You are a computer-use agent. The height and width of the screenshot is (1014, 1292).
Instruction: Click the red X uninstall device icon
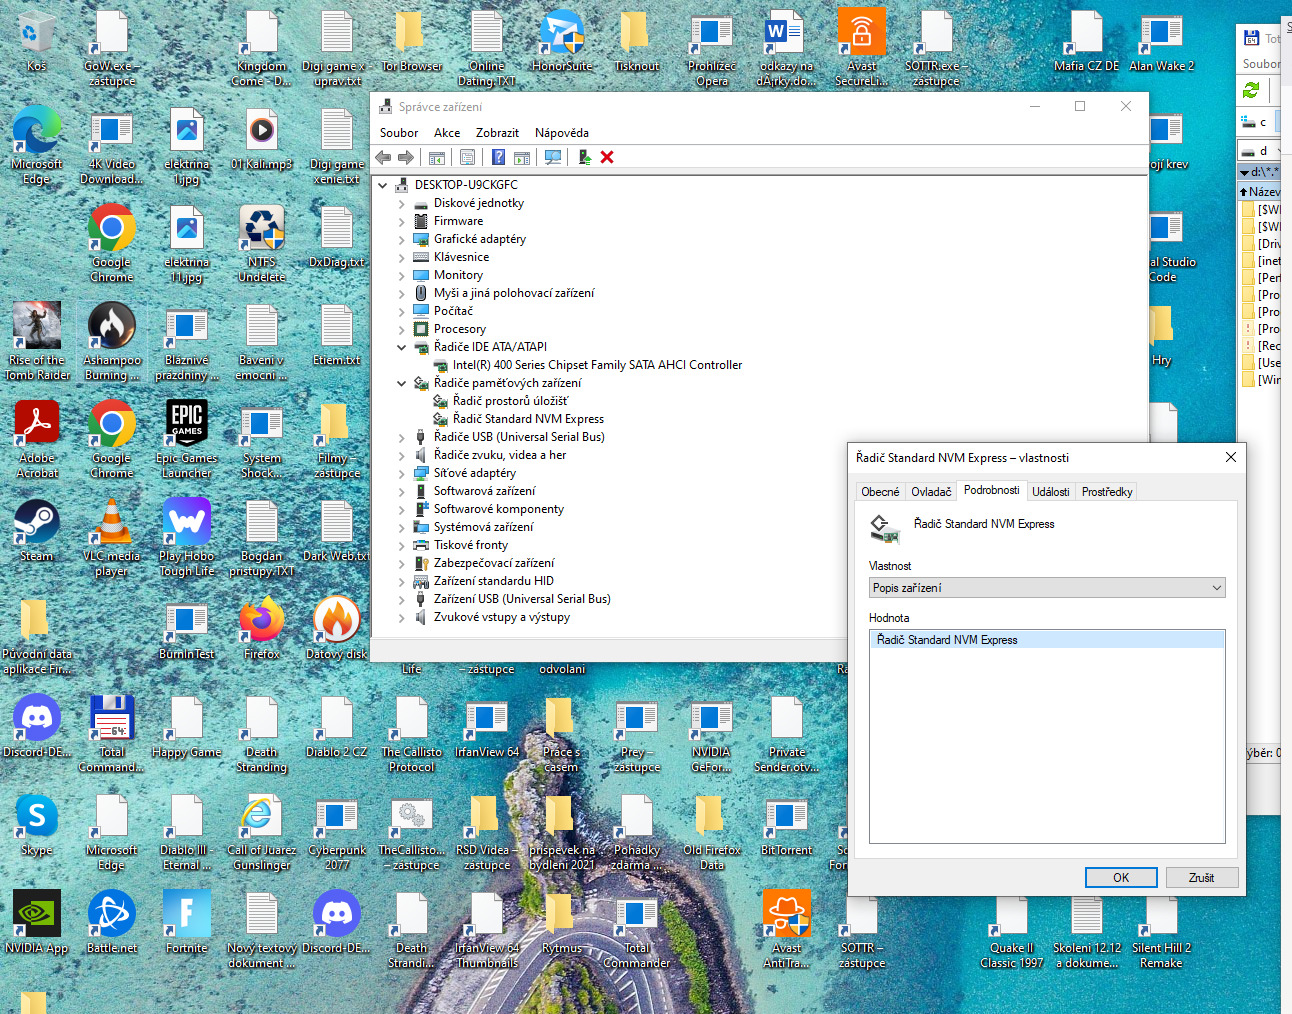point(607,157)
